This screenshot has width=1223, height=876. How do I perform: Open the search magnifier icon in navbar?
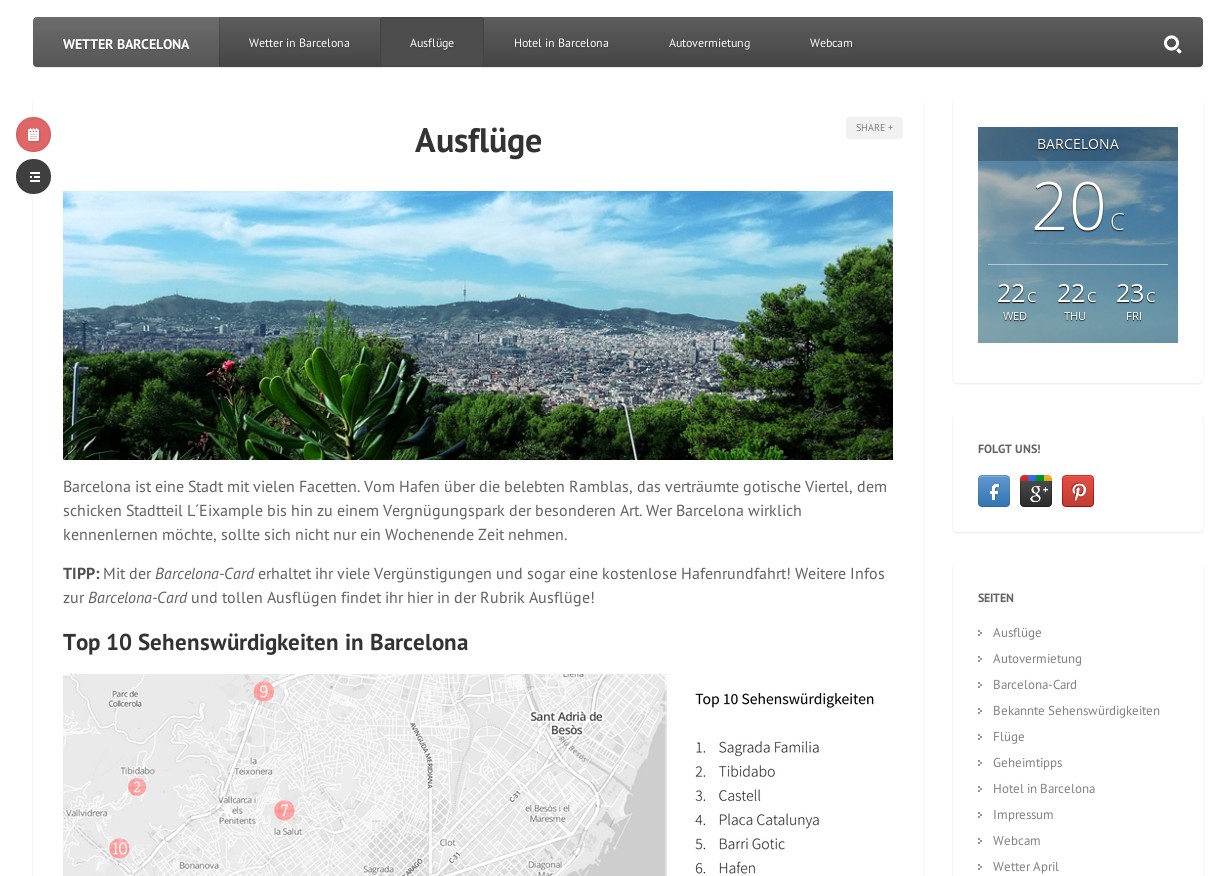tap(1172, 44)
